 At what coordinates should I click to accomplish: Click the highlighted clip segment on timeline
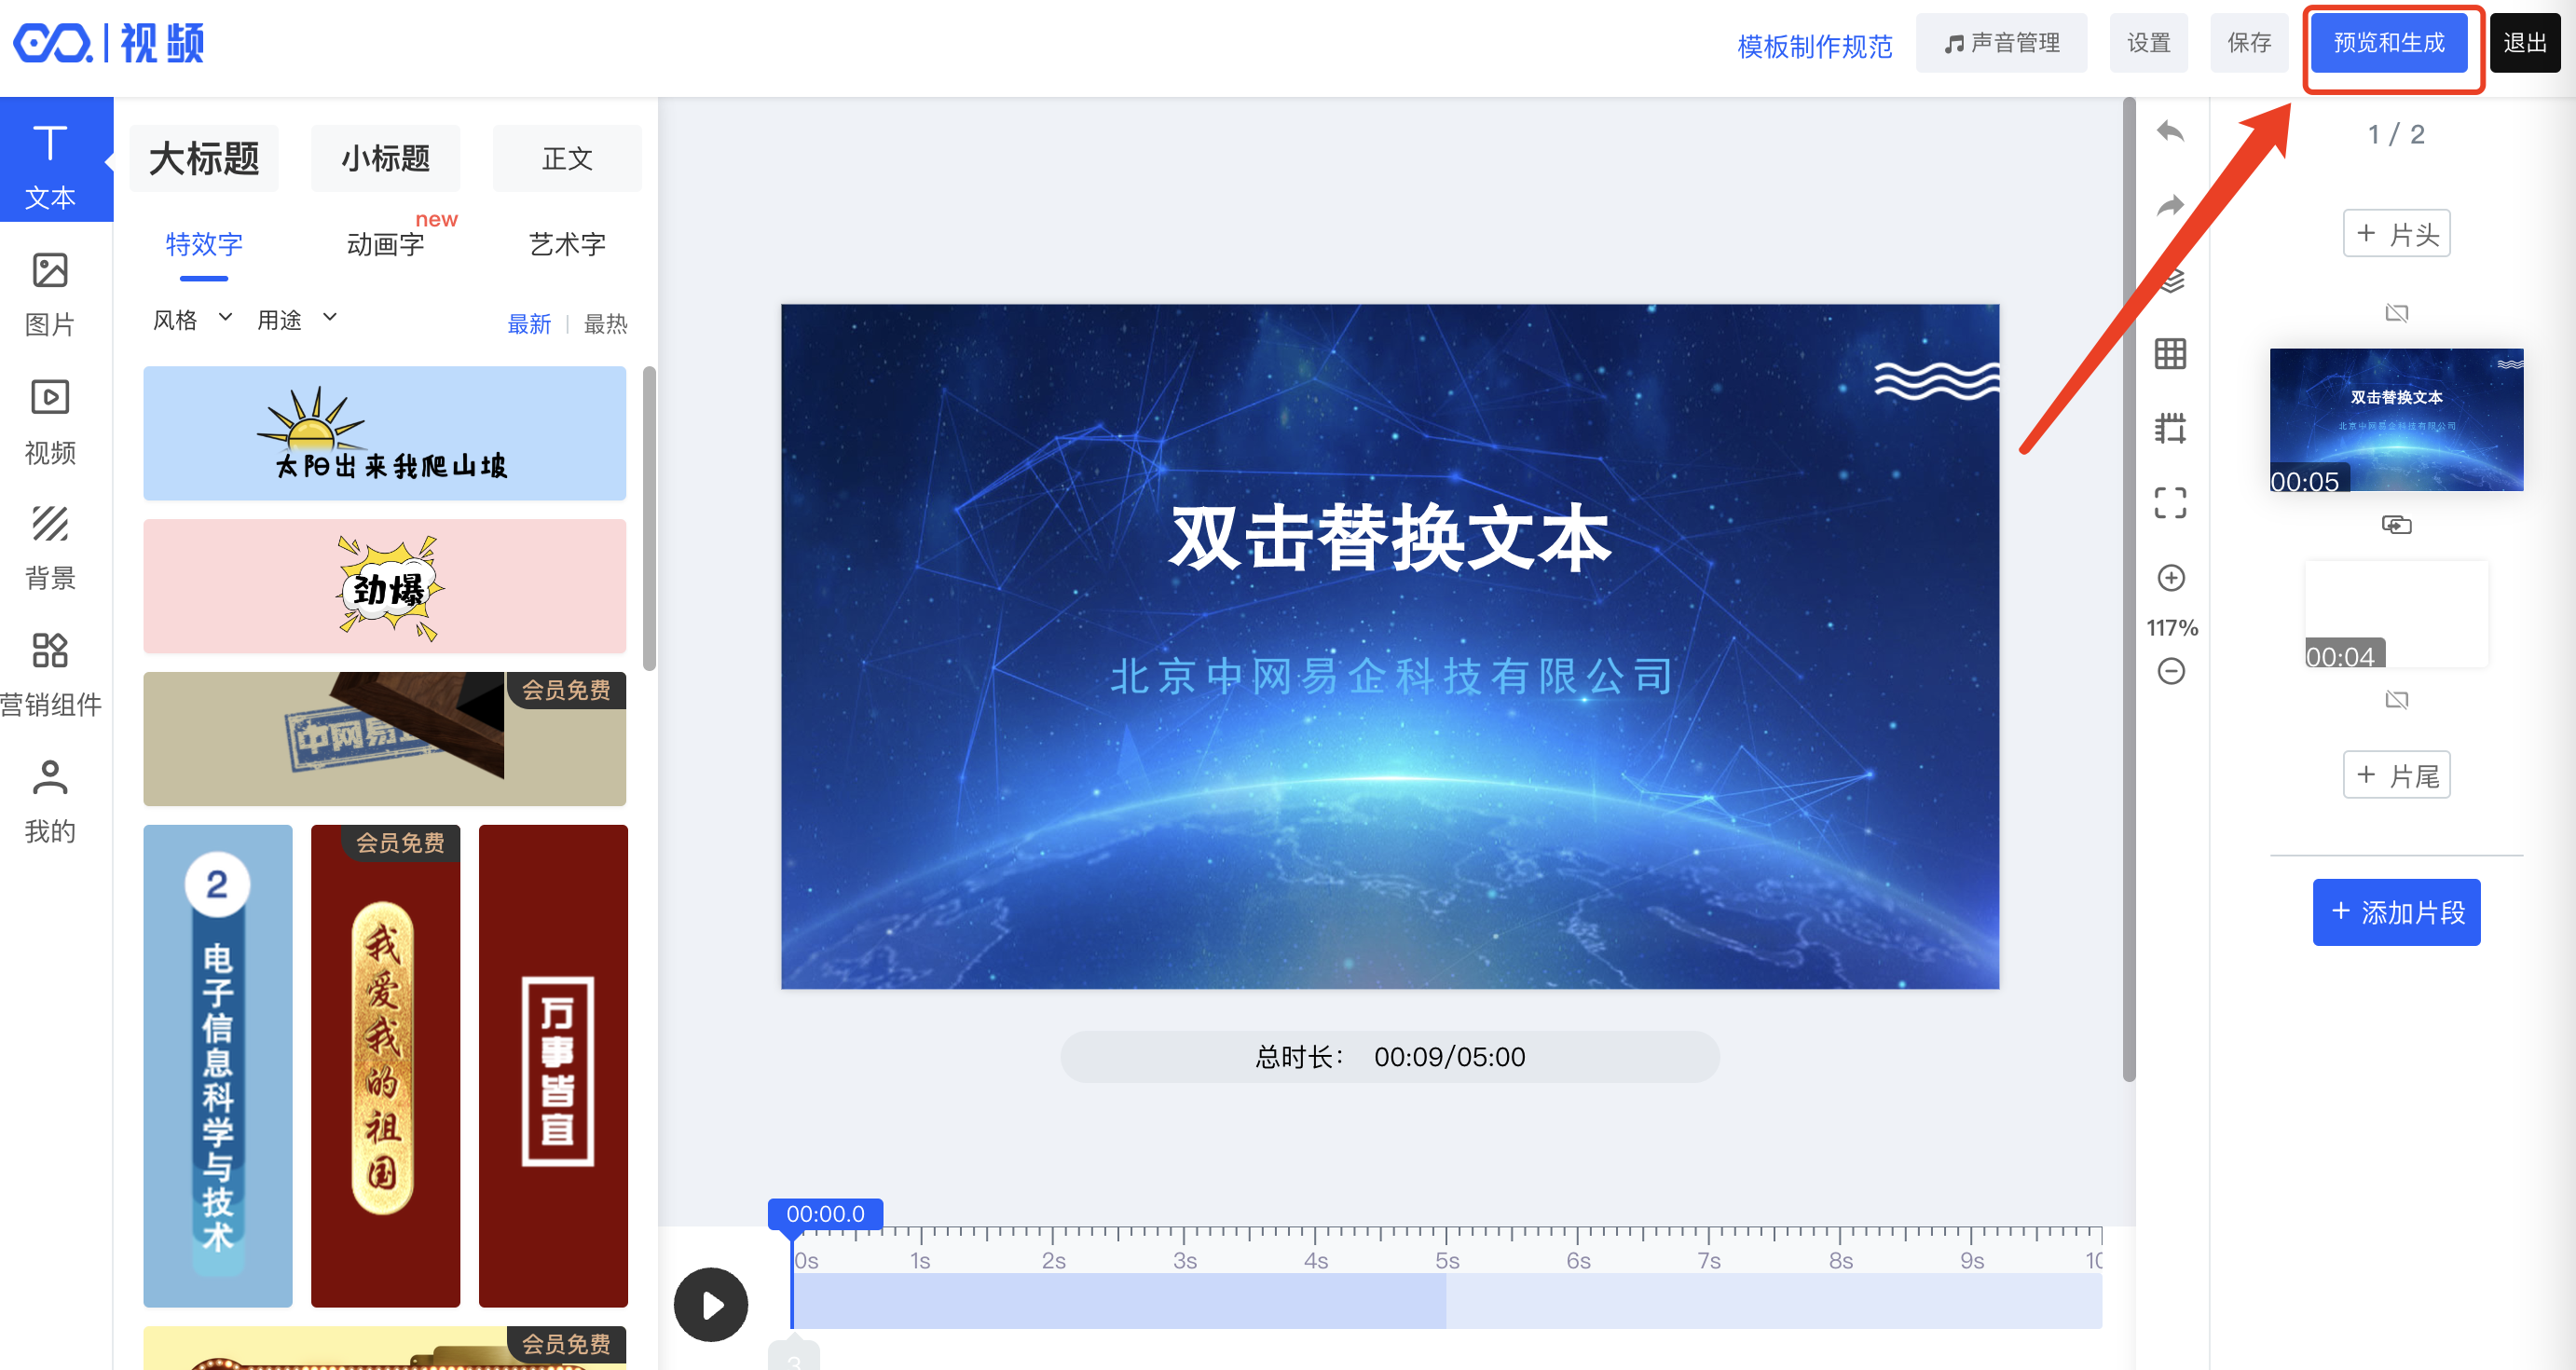(x=1119, y=1301)
